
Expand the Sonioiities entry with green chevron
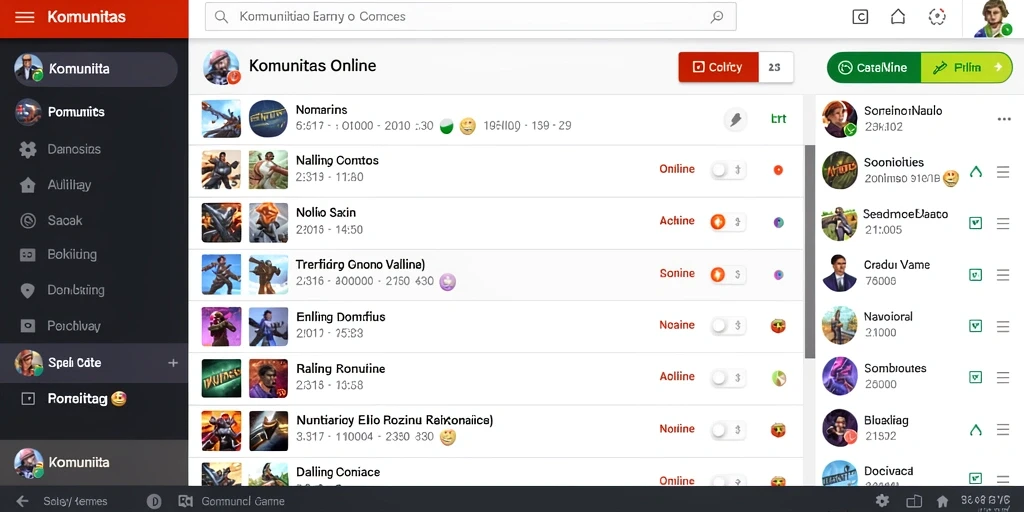coord(976,172)
